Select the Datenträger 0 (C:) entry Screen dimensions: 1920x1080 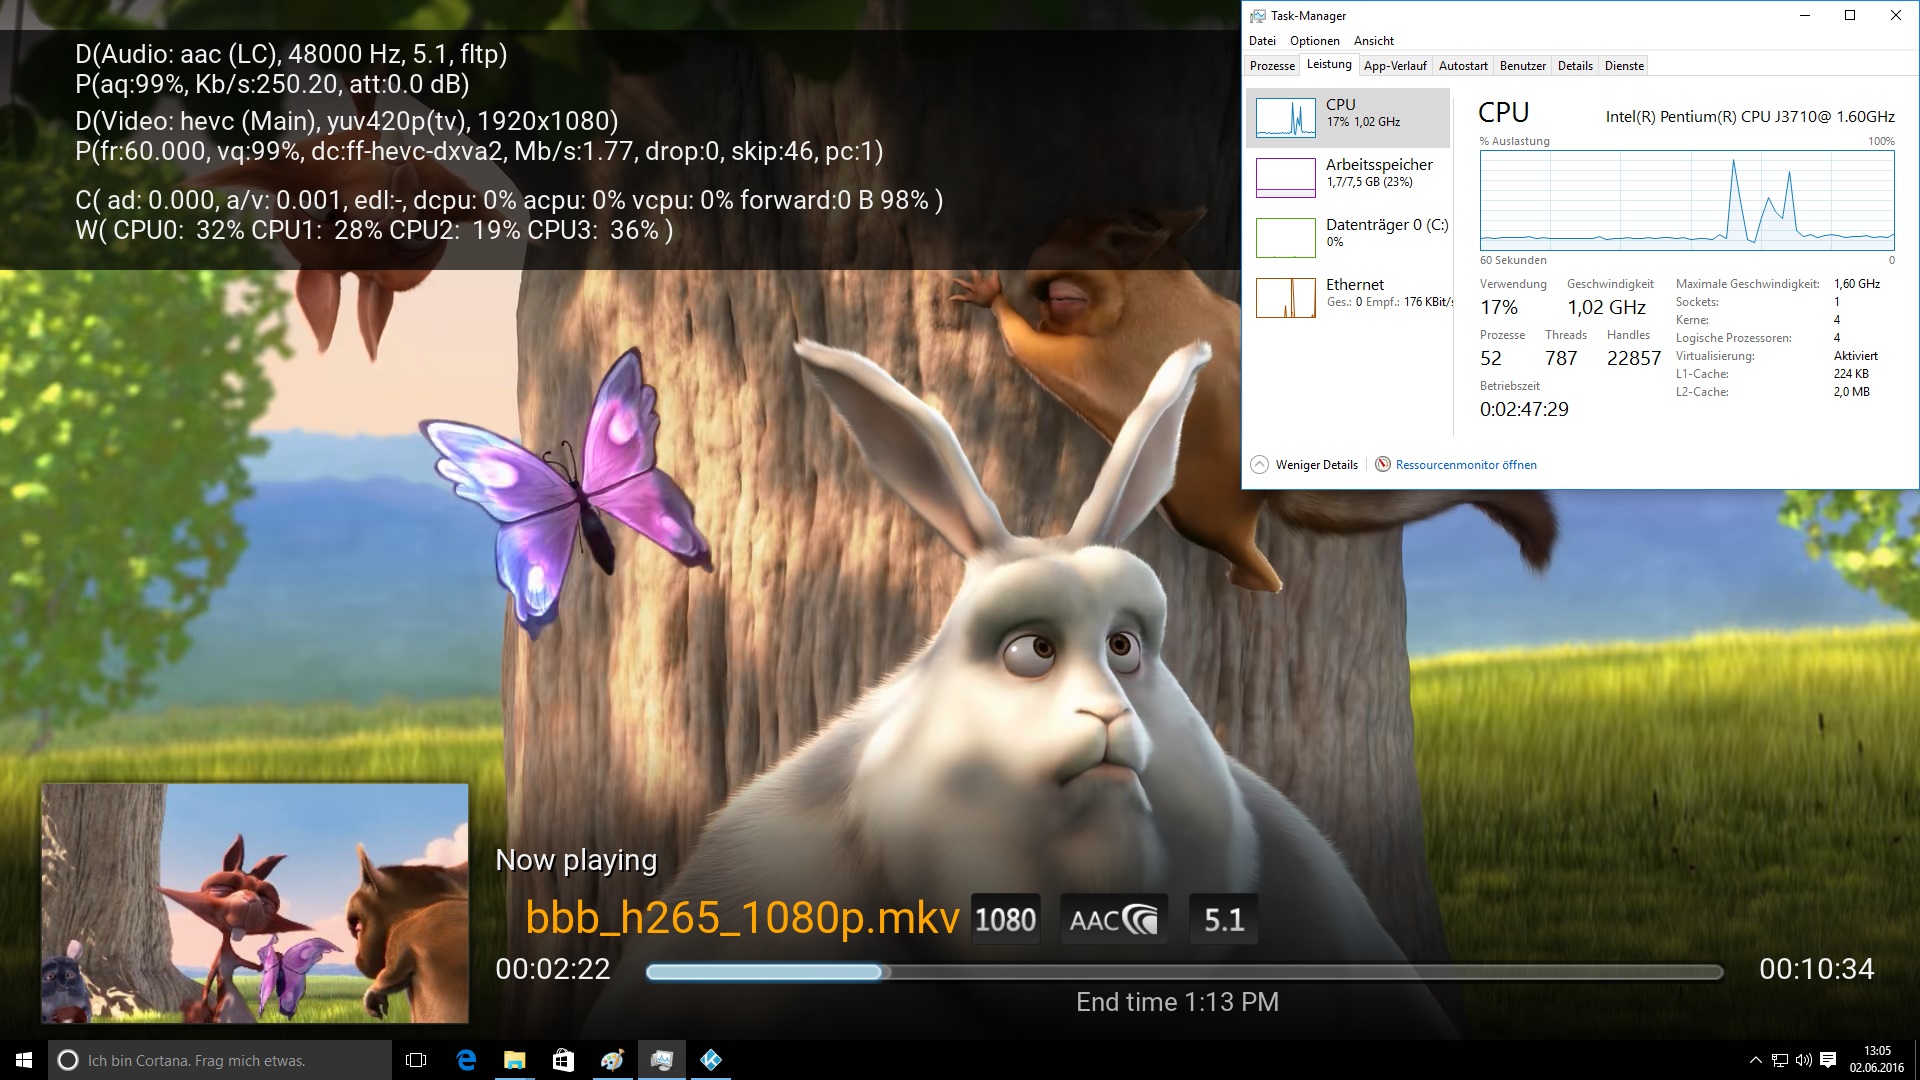(x=1348, y=238)
